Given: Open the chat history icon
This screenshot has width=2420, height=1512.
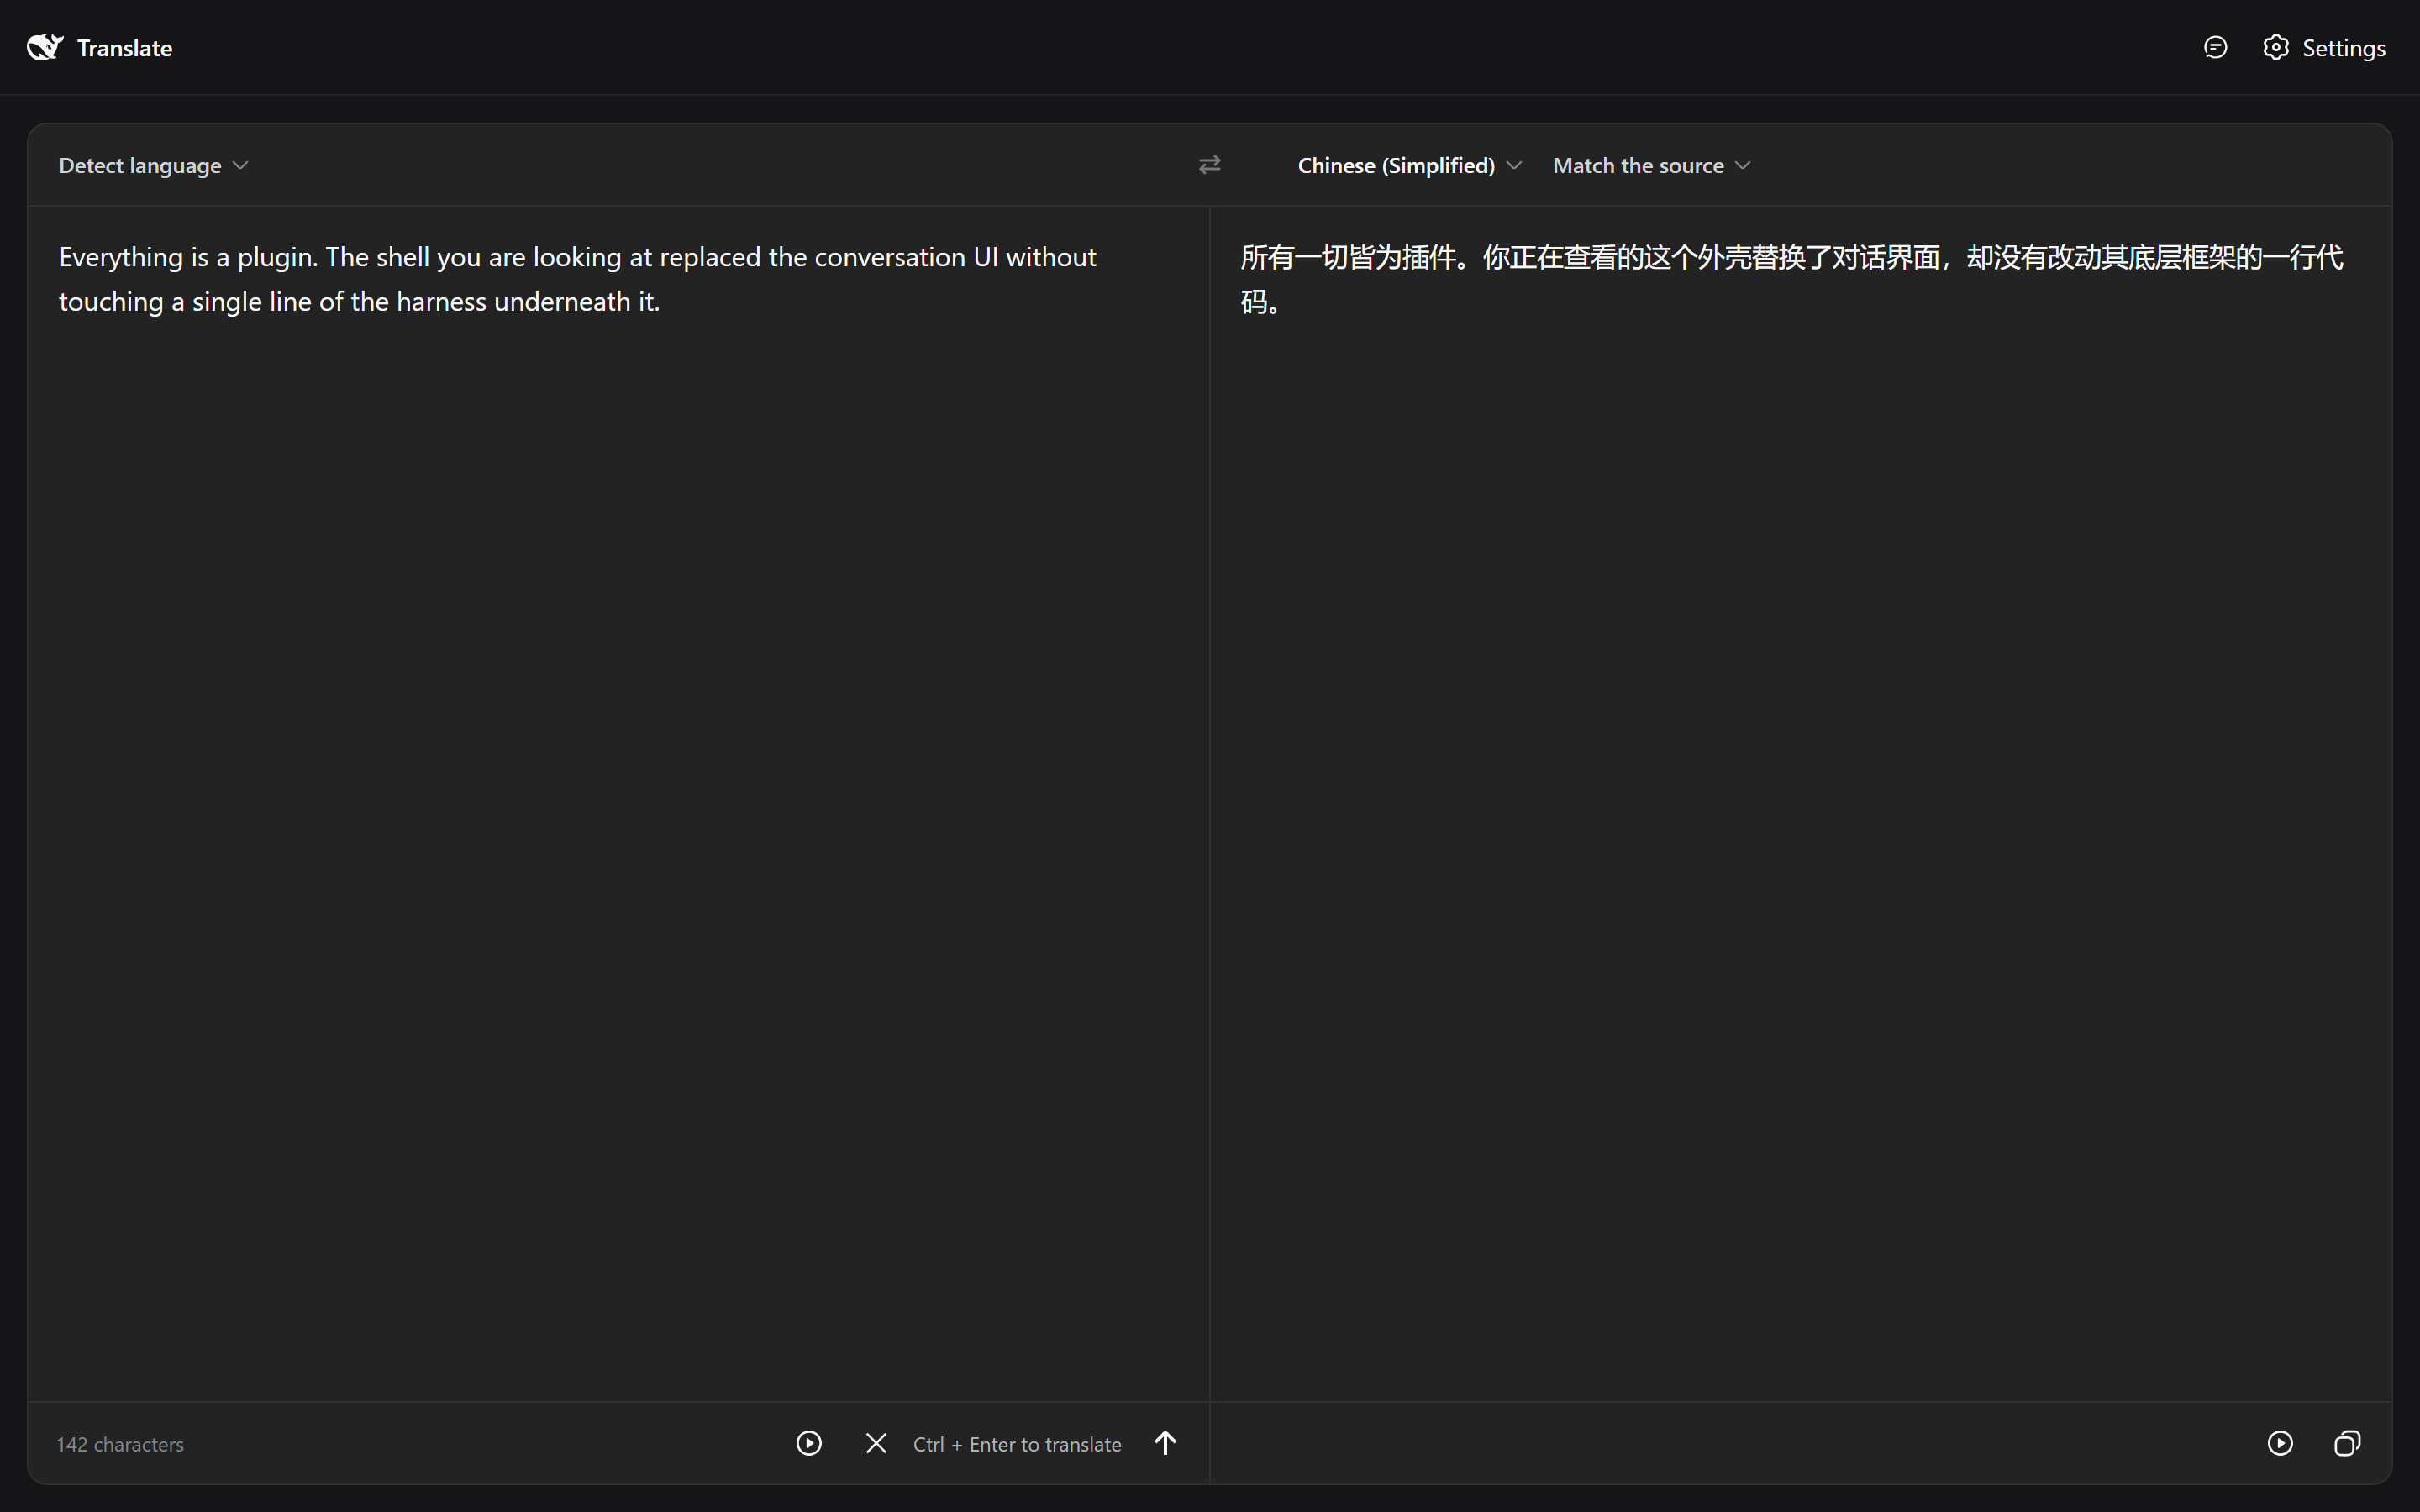Looking at the screenshot, I should (2215, 47).
